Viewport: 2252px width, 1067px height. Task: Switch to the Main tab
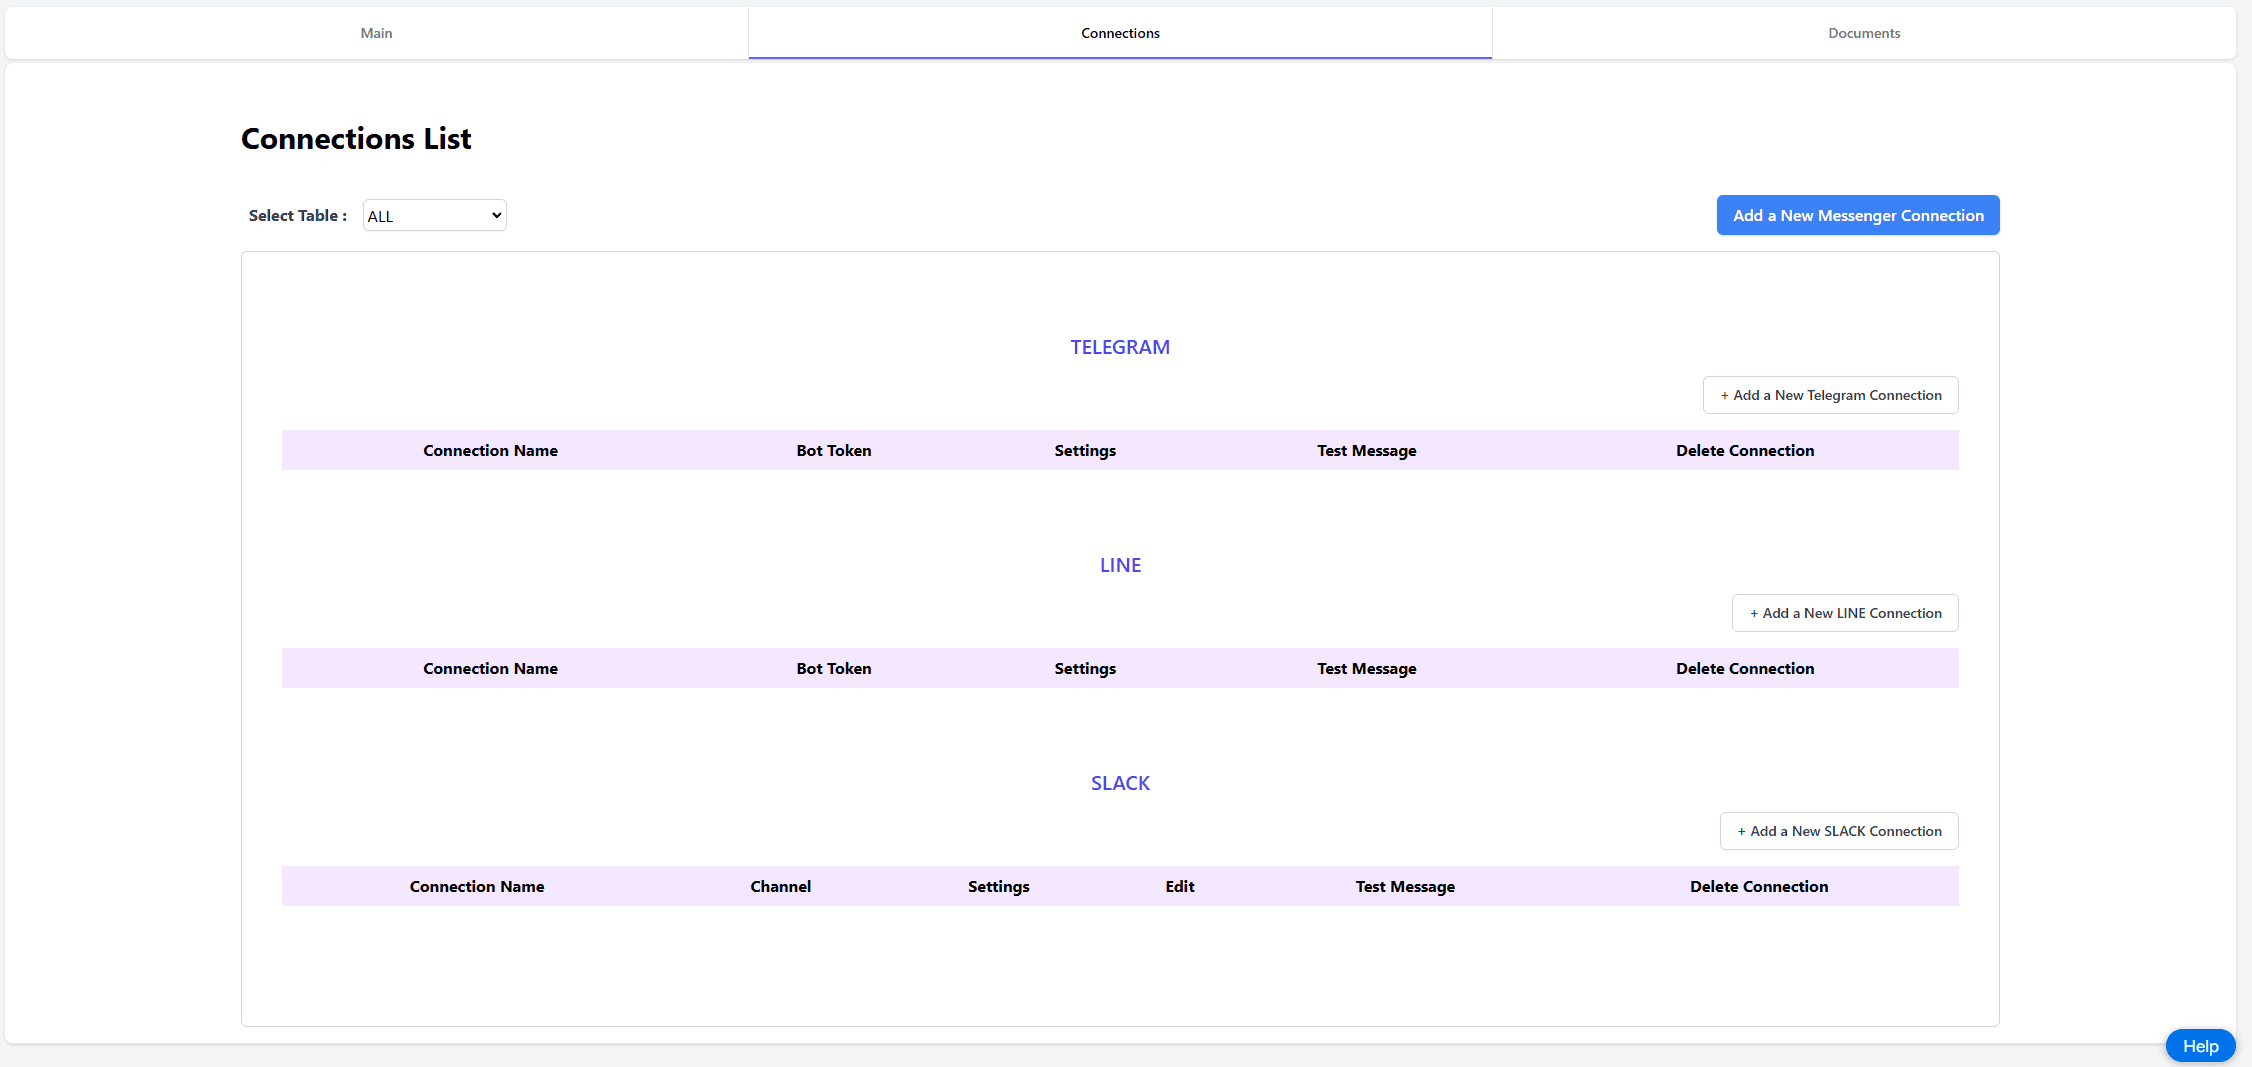pyautogui.click(x=376, y=33)
